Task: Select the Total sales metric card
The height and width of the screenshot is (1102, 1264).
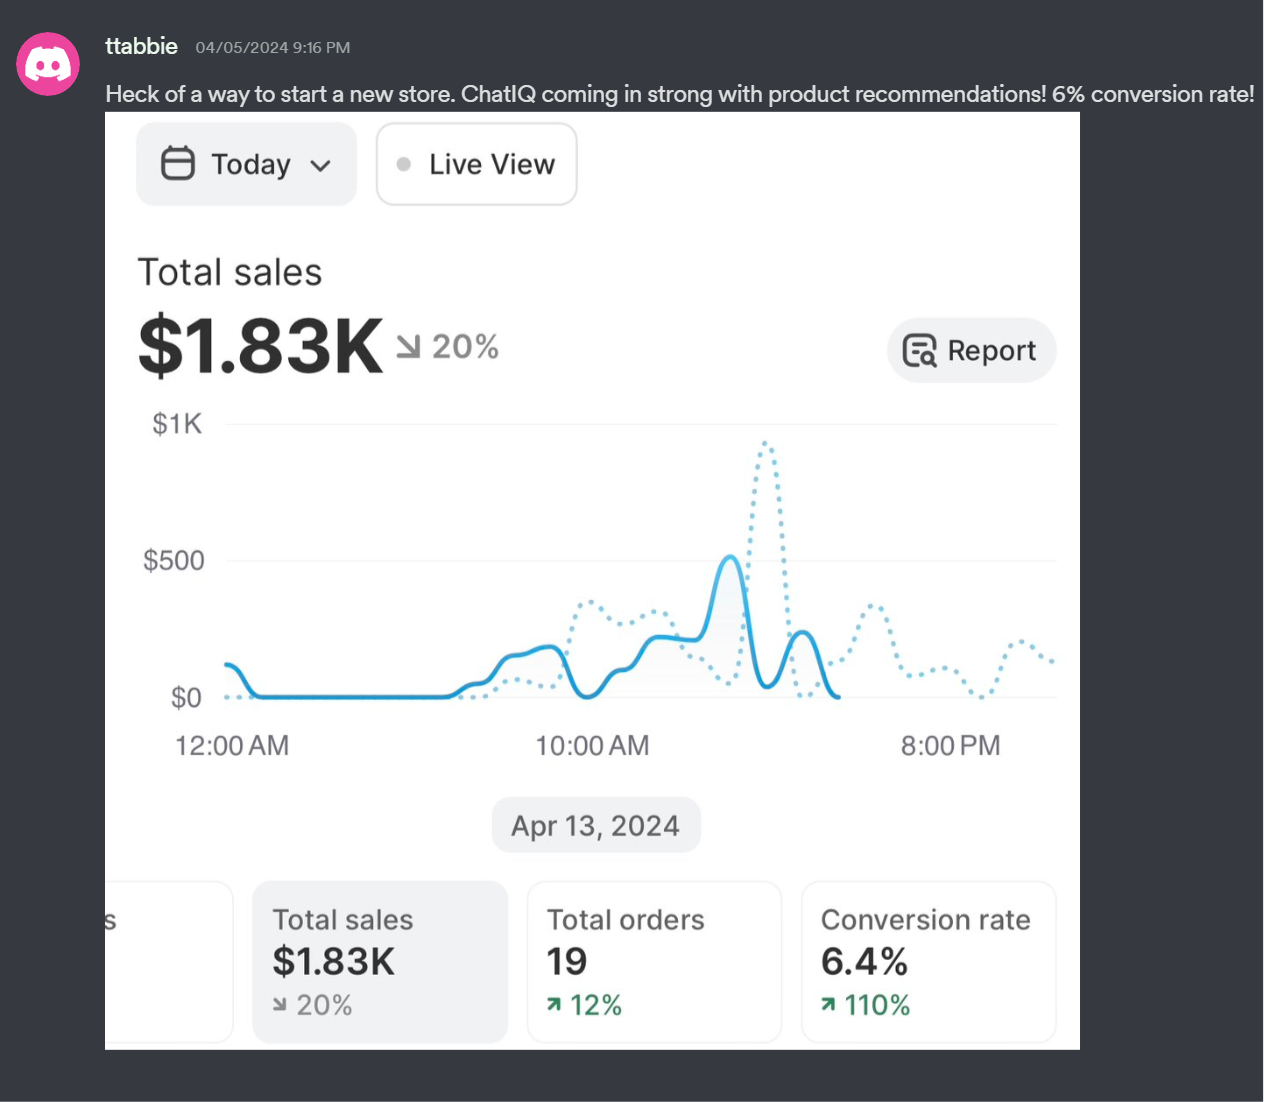Action: coord(380,961)
